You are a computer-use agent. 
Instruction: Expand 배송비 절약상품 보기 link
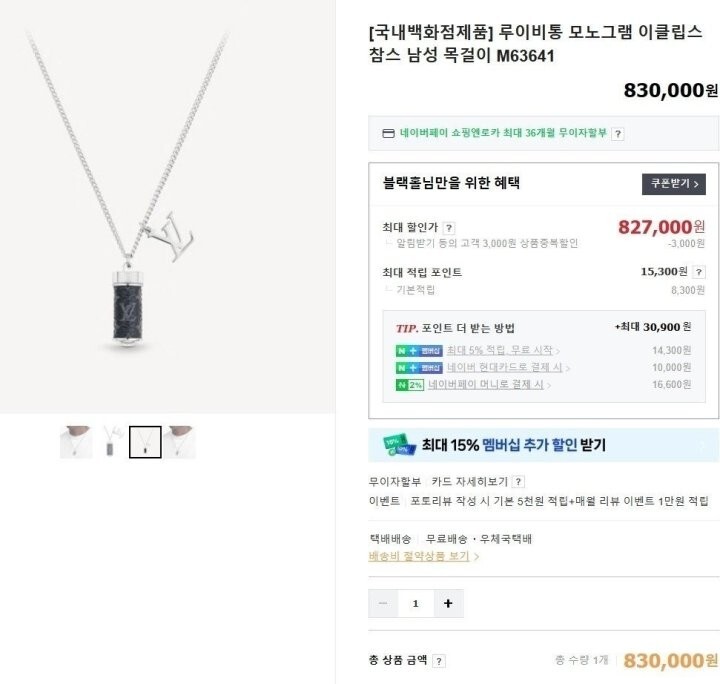click(424, 556)
